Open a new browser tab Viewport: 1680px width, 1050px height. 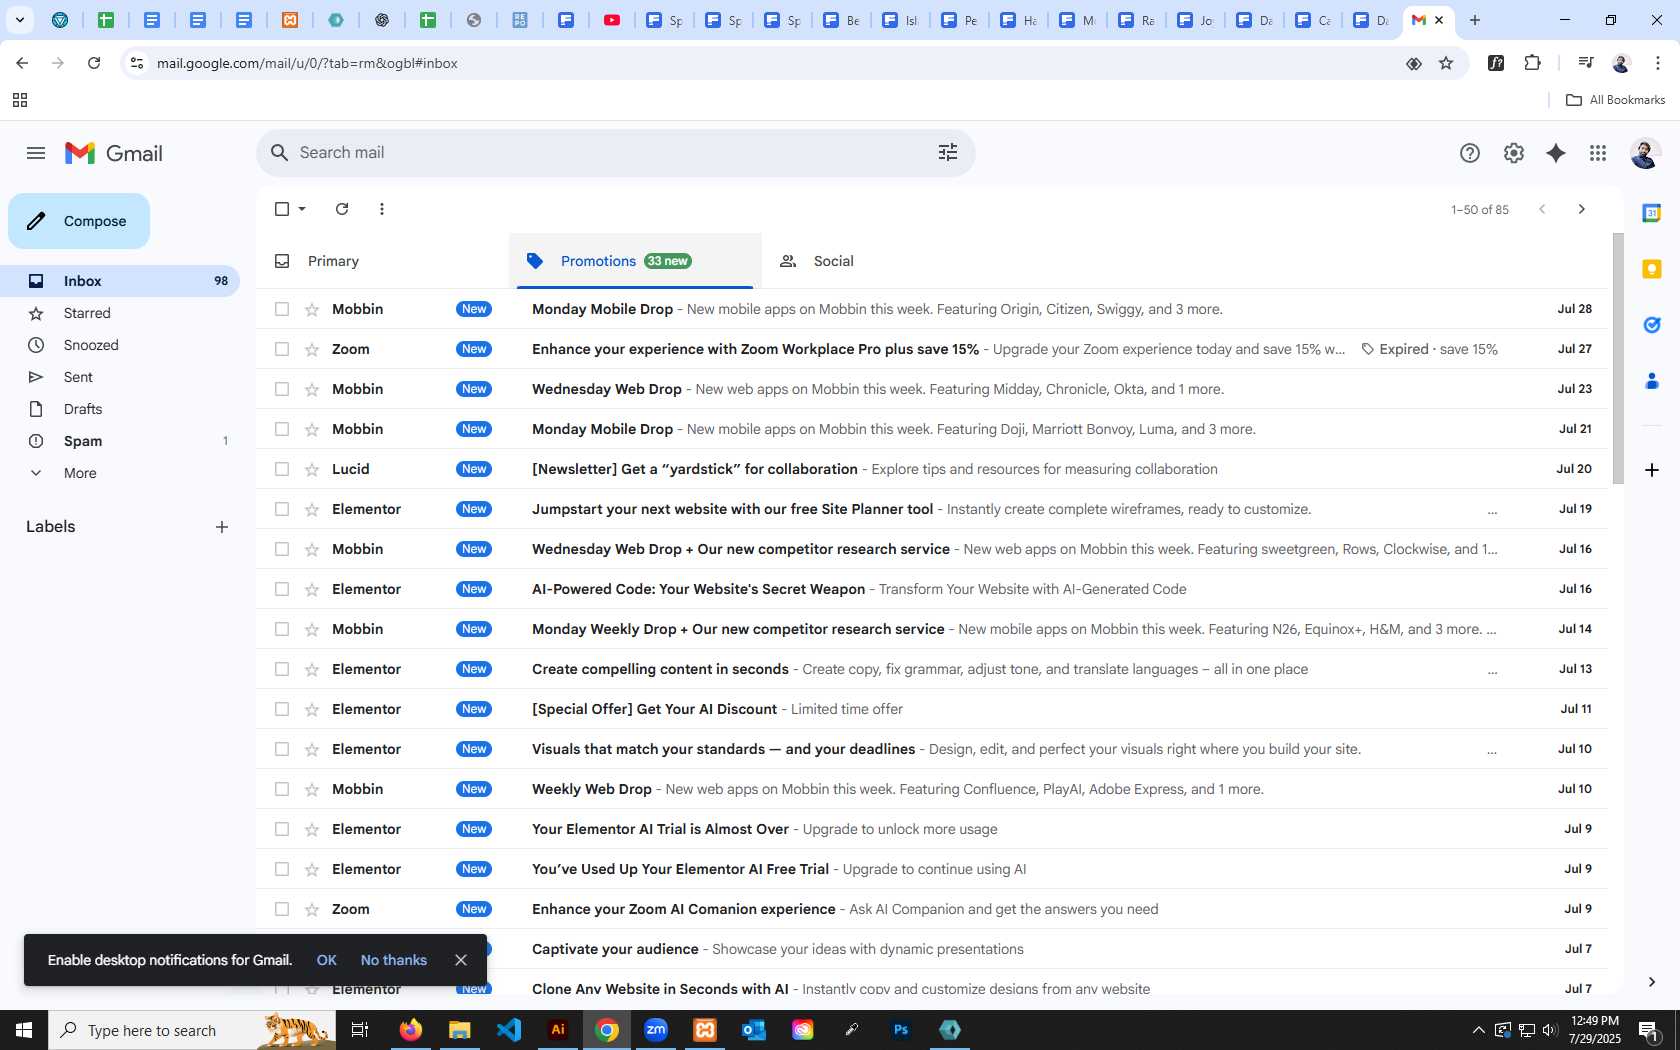(1475, 20)
